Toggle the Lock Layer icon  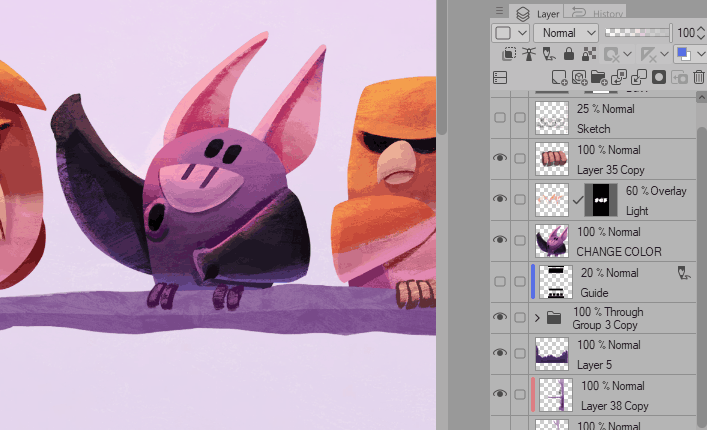pyautogui.click(x=568, y=54)
